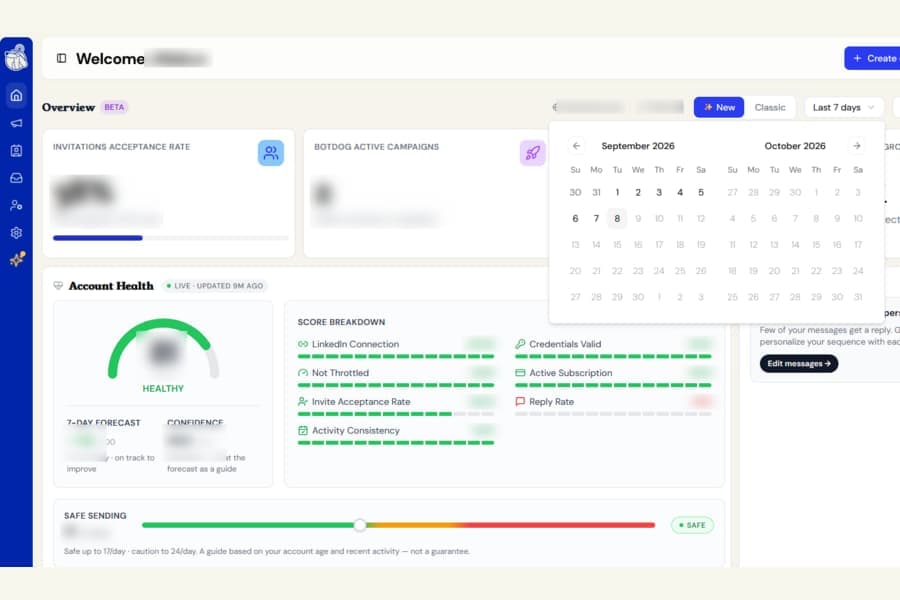Select September 6 in calendar

point(575,218)
